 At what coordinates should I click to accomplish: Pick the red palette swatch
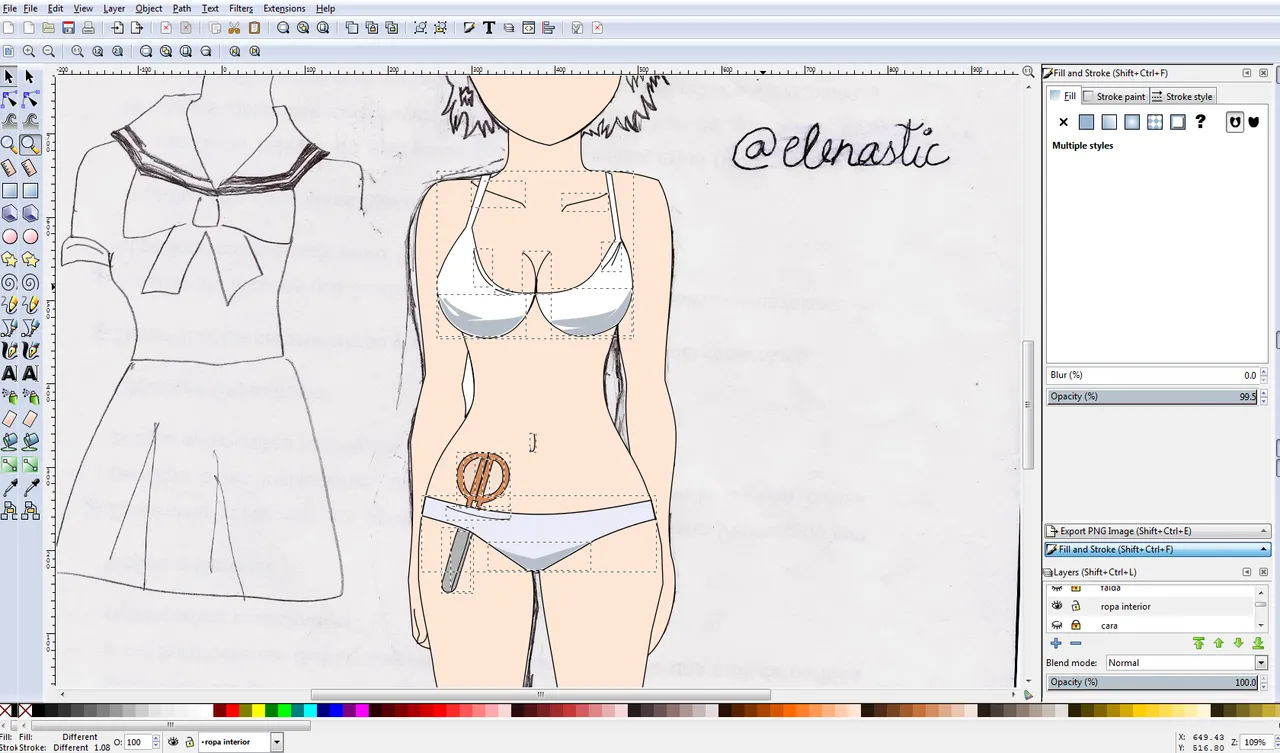[x=232, y=711]
